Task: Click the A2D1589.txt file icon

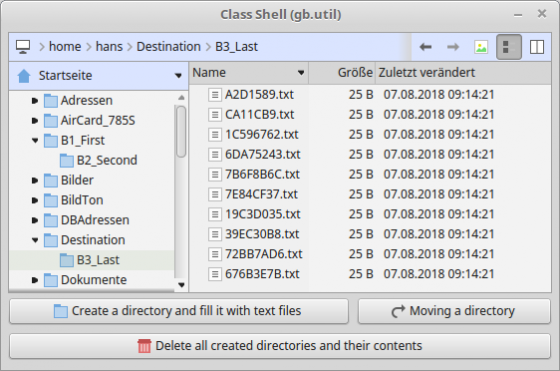Action: pos(215,95)
